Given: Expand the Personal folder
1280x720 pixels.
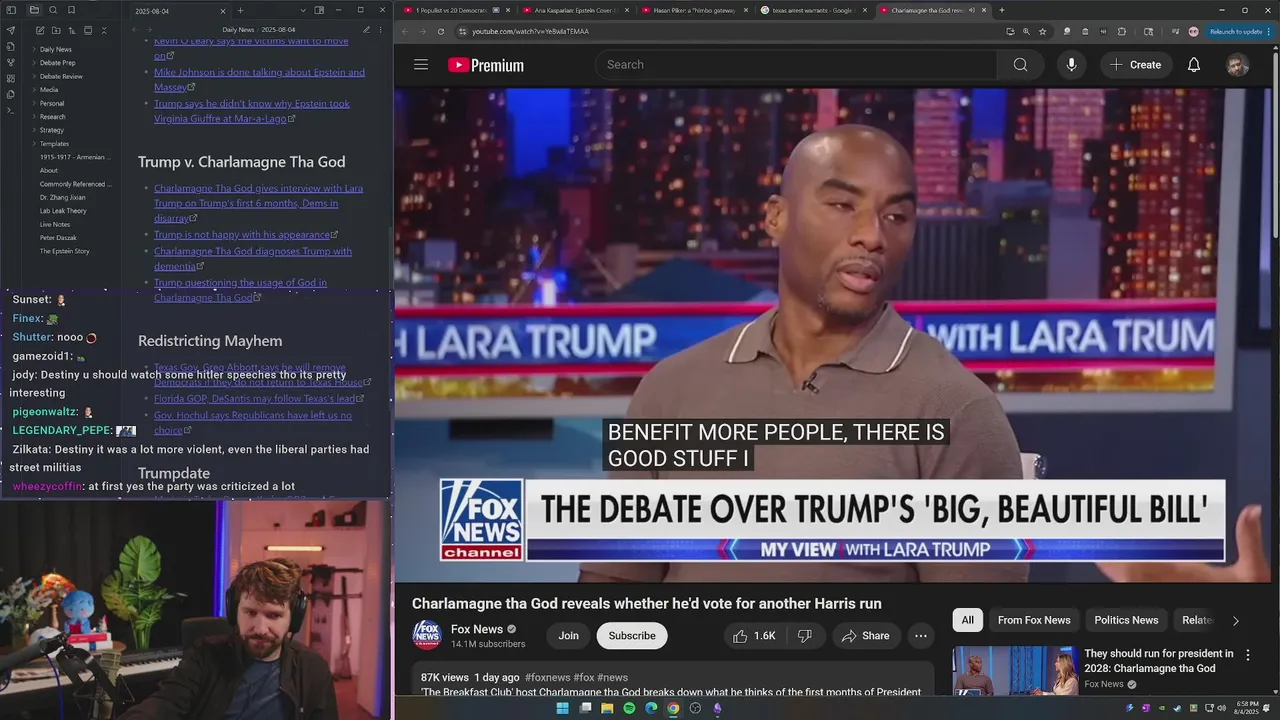Looking at the screenshot, I should point(51,103).
